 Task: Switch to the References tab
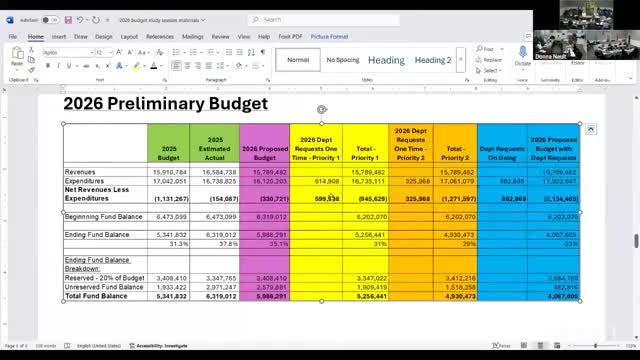pyautogui.click(x=160, y=37)
